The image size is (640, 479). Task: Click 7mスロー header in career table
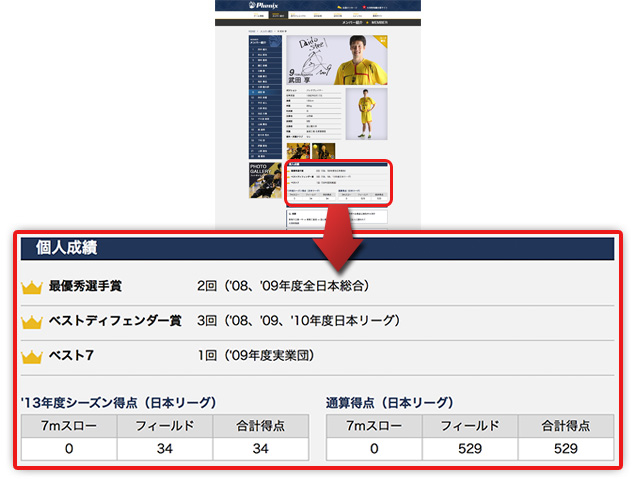coord(374,426)
